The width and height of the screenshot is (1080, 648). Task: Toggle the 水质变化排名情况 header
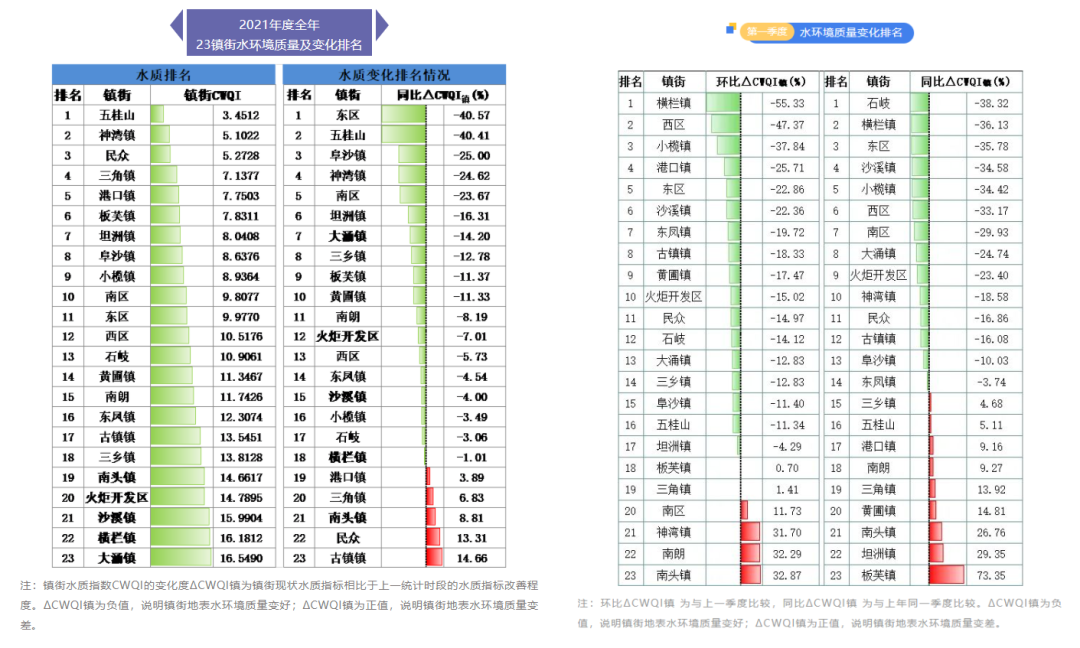[395, 74]
